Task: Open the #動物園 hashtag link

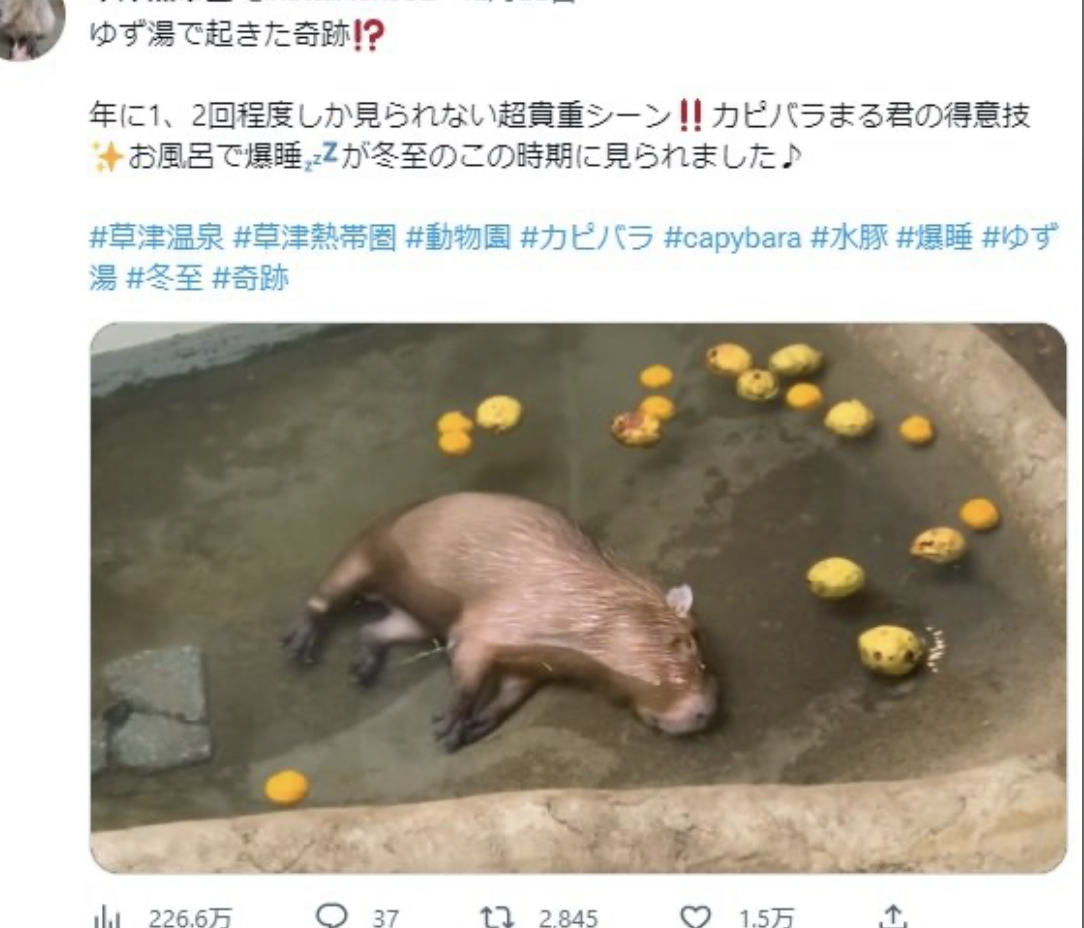Action: point(458,237)
